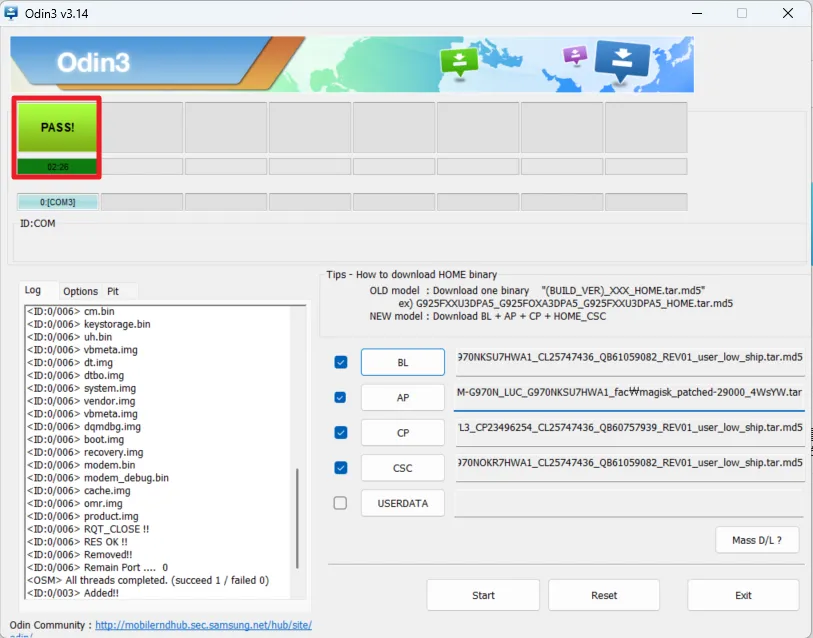813x638 pixels.
Task: Click the CSC file path field
Action: (629, 466)
